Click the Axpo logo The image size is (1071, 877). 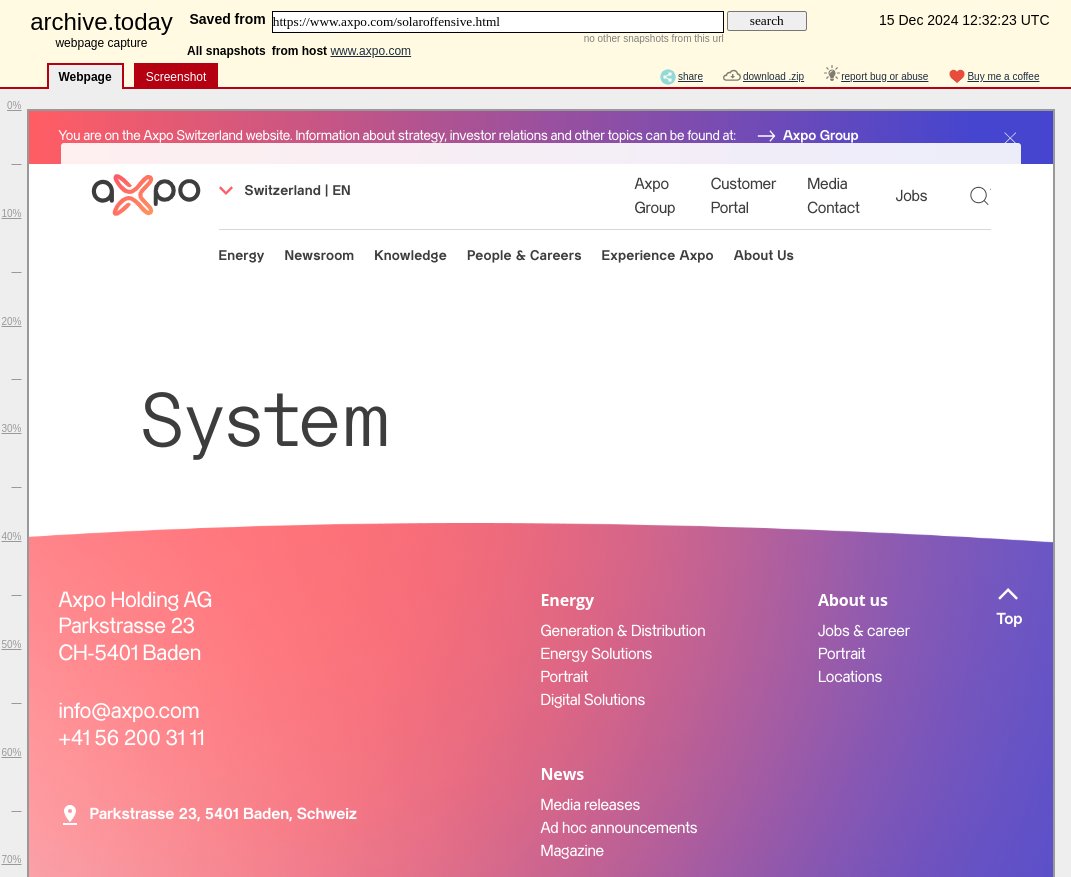click(x=146, y=195)
